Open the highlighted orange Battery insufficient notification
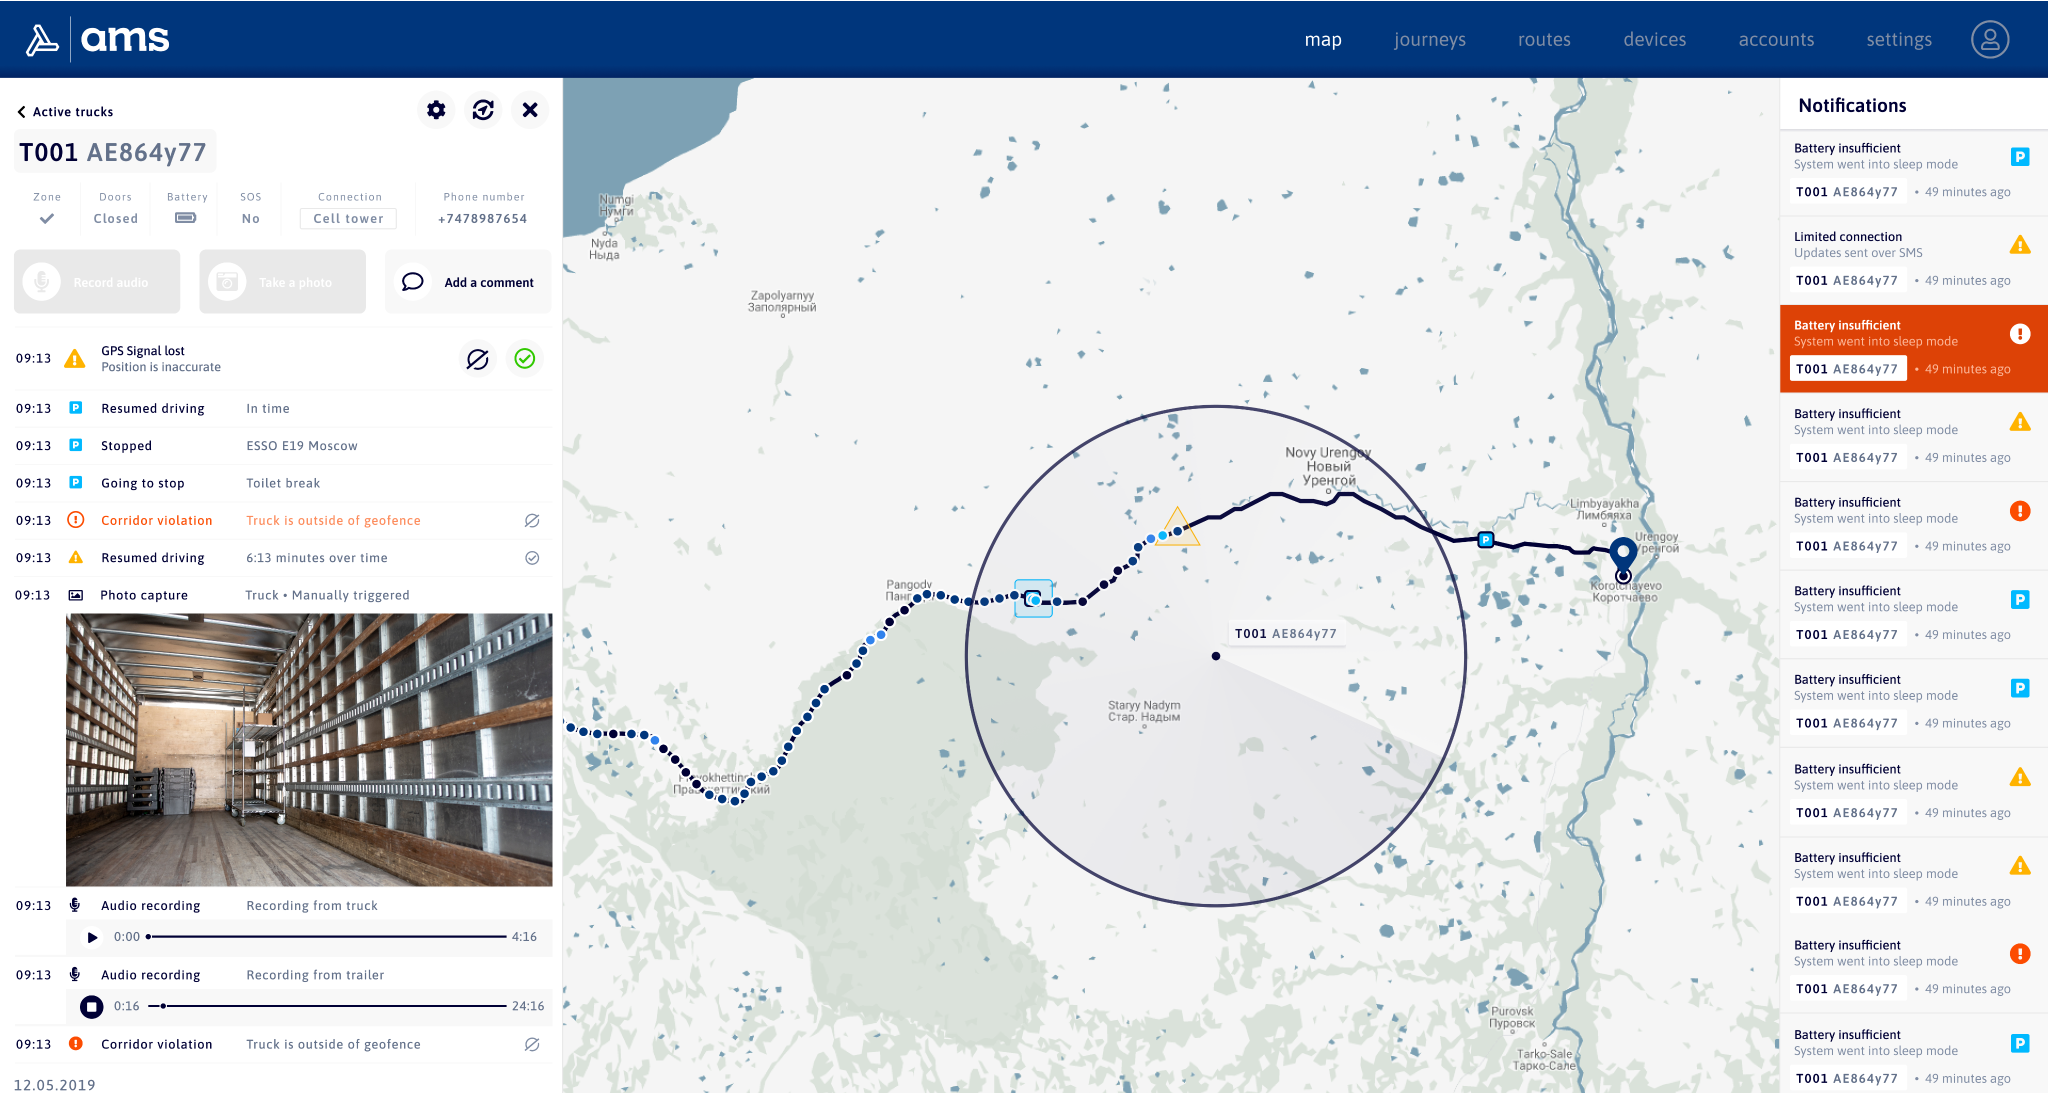The height and width of the screenshot is (1093, 2048). point(1913,348)
